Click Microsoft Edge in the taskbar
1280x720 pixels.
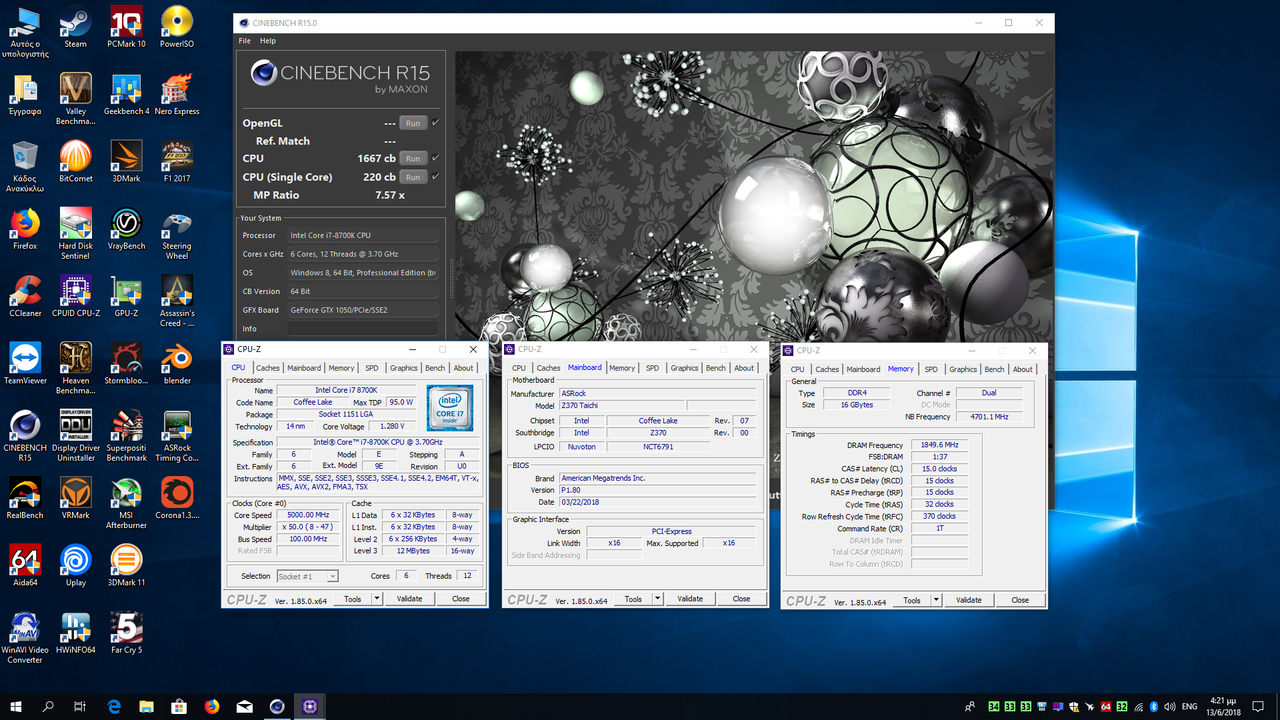[113, 706]
